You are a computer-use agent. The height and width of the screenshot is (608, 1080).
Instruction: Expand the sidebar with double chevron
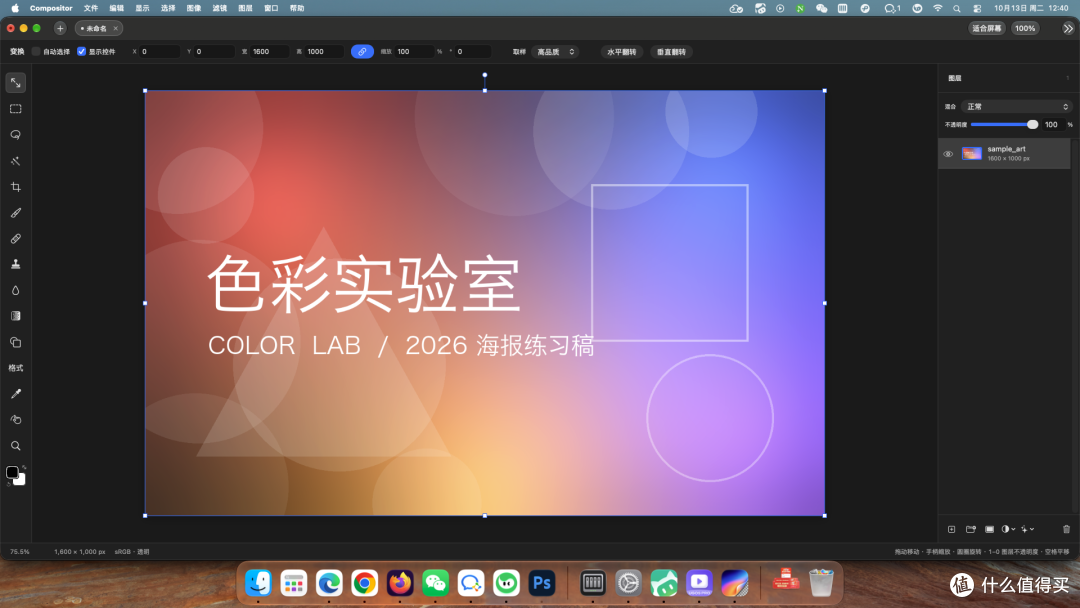coord(1068,28)
